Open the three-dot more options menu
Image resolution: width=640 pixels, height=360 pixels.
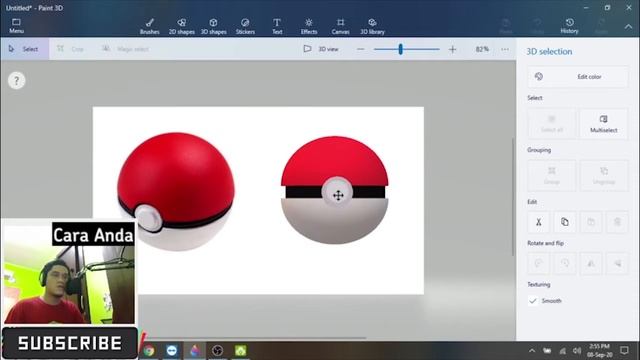click(x=505, y=49)
